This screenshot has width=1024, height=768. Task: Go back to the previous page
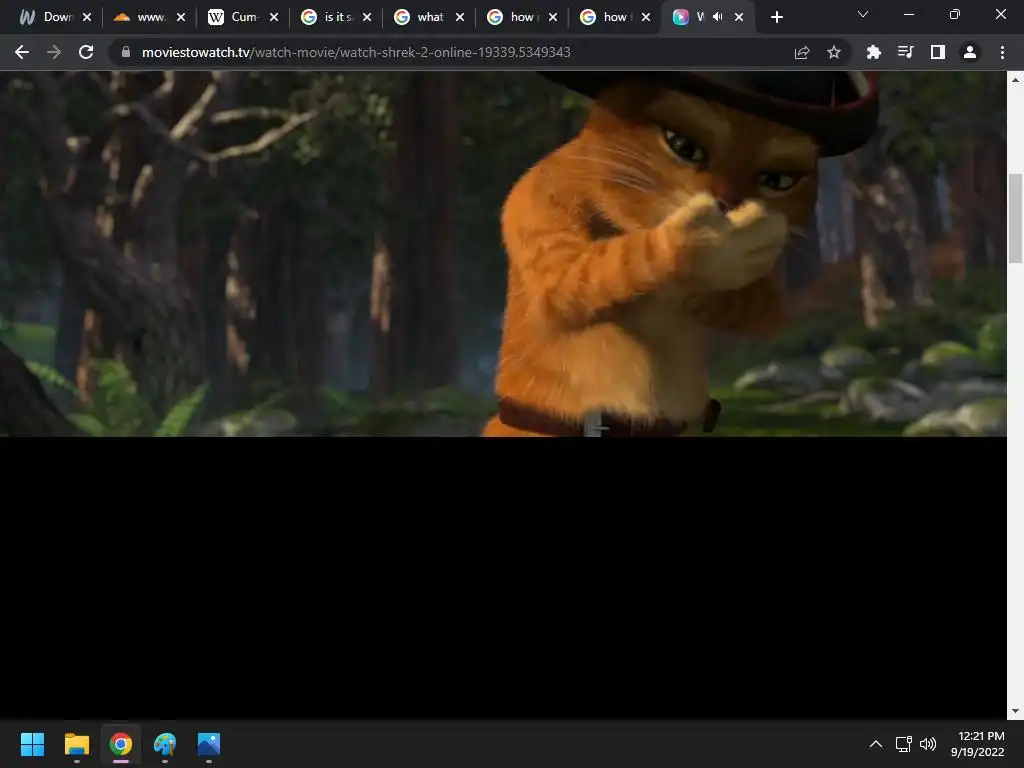[22, 52]
